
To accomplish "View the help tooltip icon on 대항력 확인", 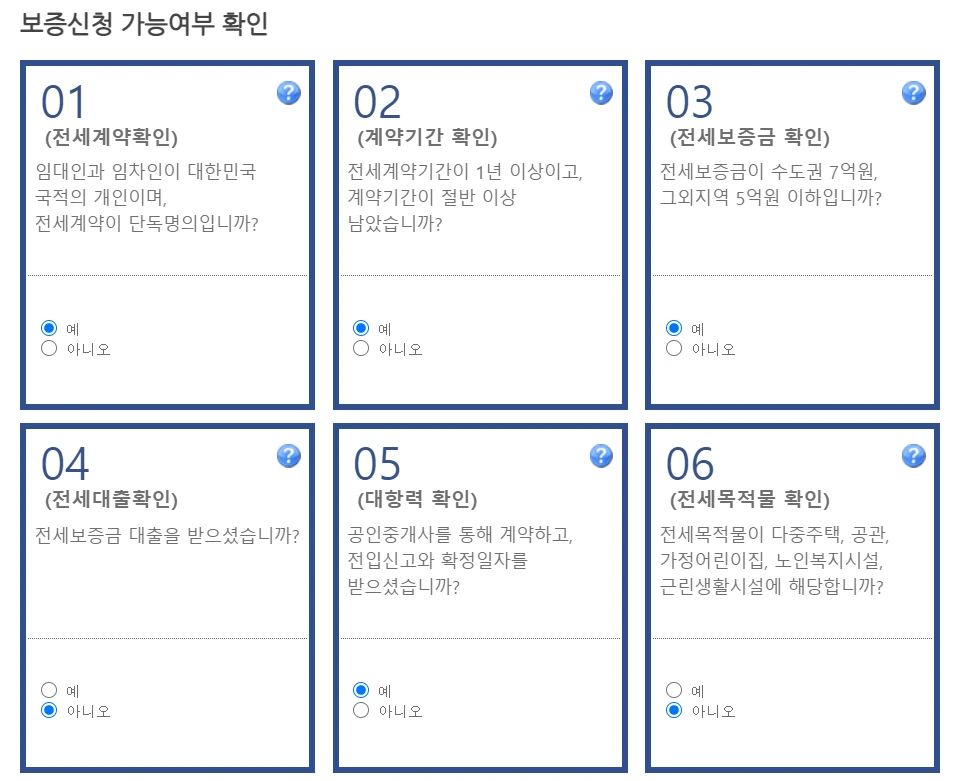I will (x=600, y=455).
